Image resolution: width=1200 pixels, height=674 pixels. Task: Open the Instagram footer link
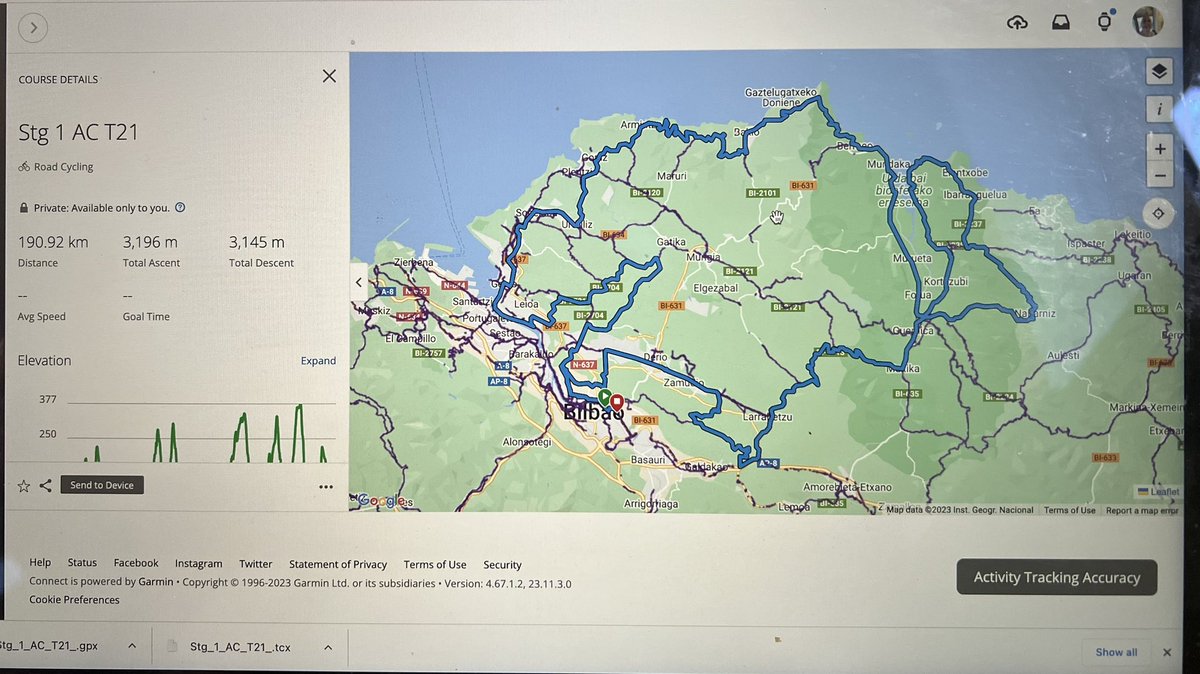tap(198, 564)
